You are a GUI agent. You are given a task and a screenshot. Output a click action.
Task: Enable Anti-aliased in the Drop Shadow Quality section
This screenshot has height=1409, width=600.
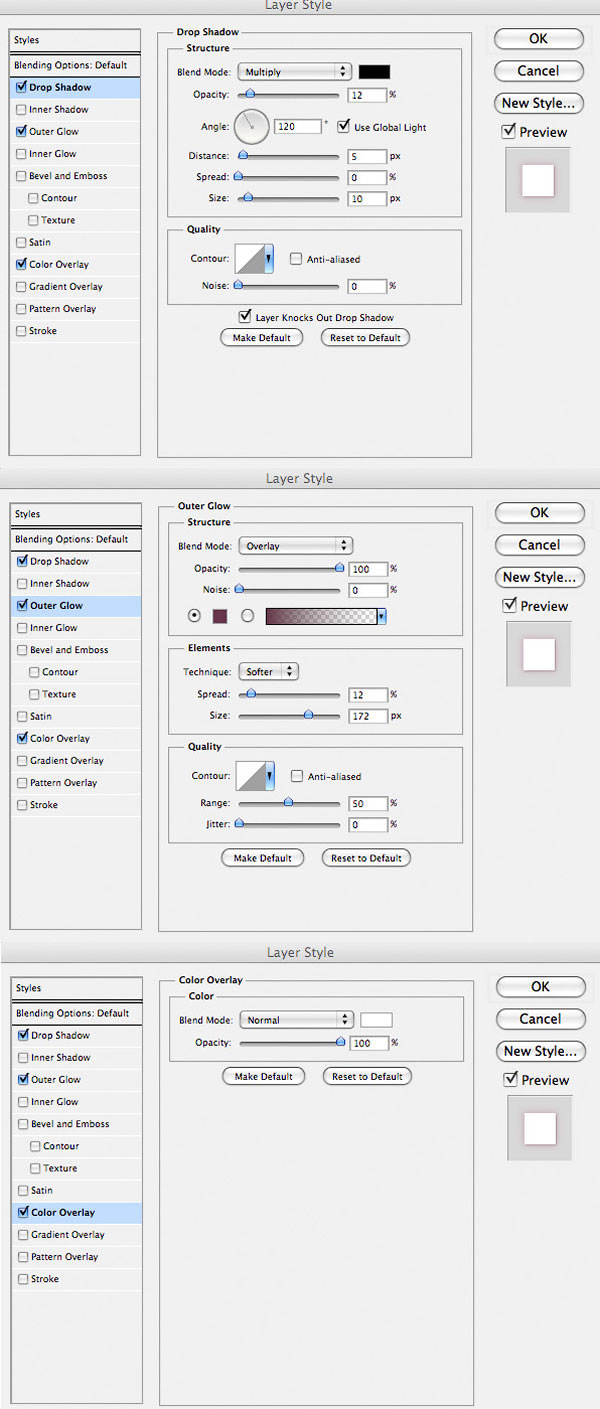click(x=296, y=259)
